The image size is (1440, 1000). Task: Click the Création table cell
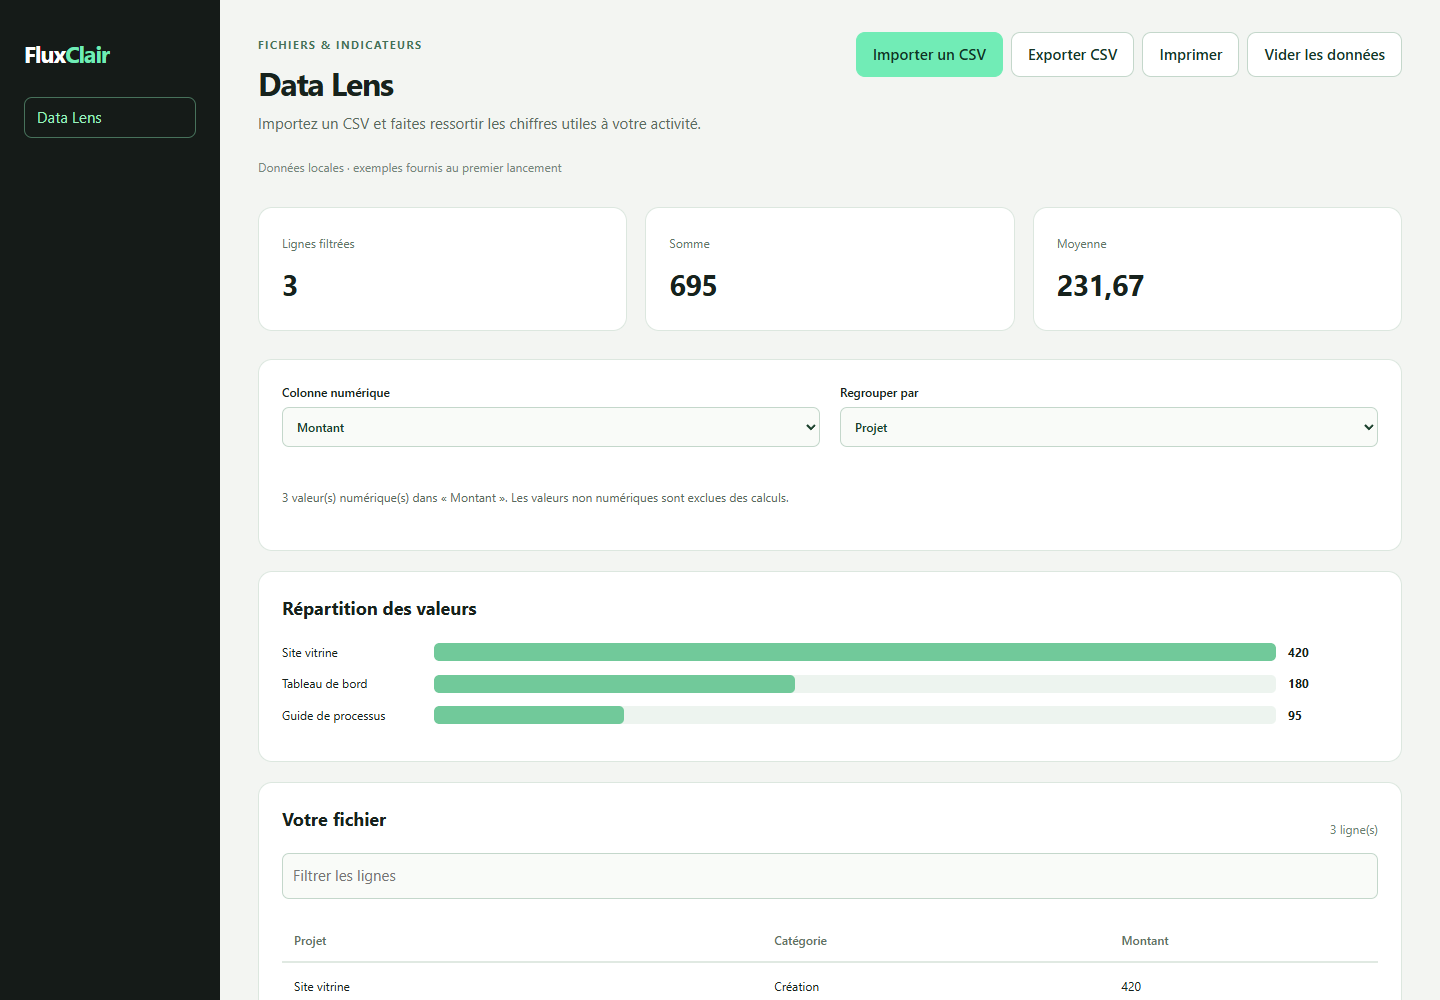point(796,987)
